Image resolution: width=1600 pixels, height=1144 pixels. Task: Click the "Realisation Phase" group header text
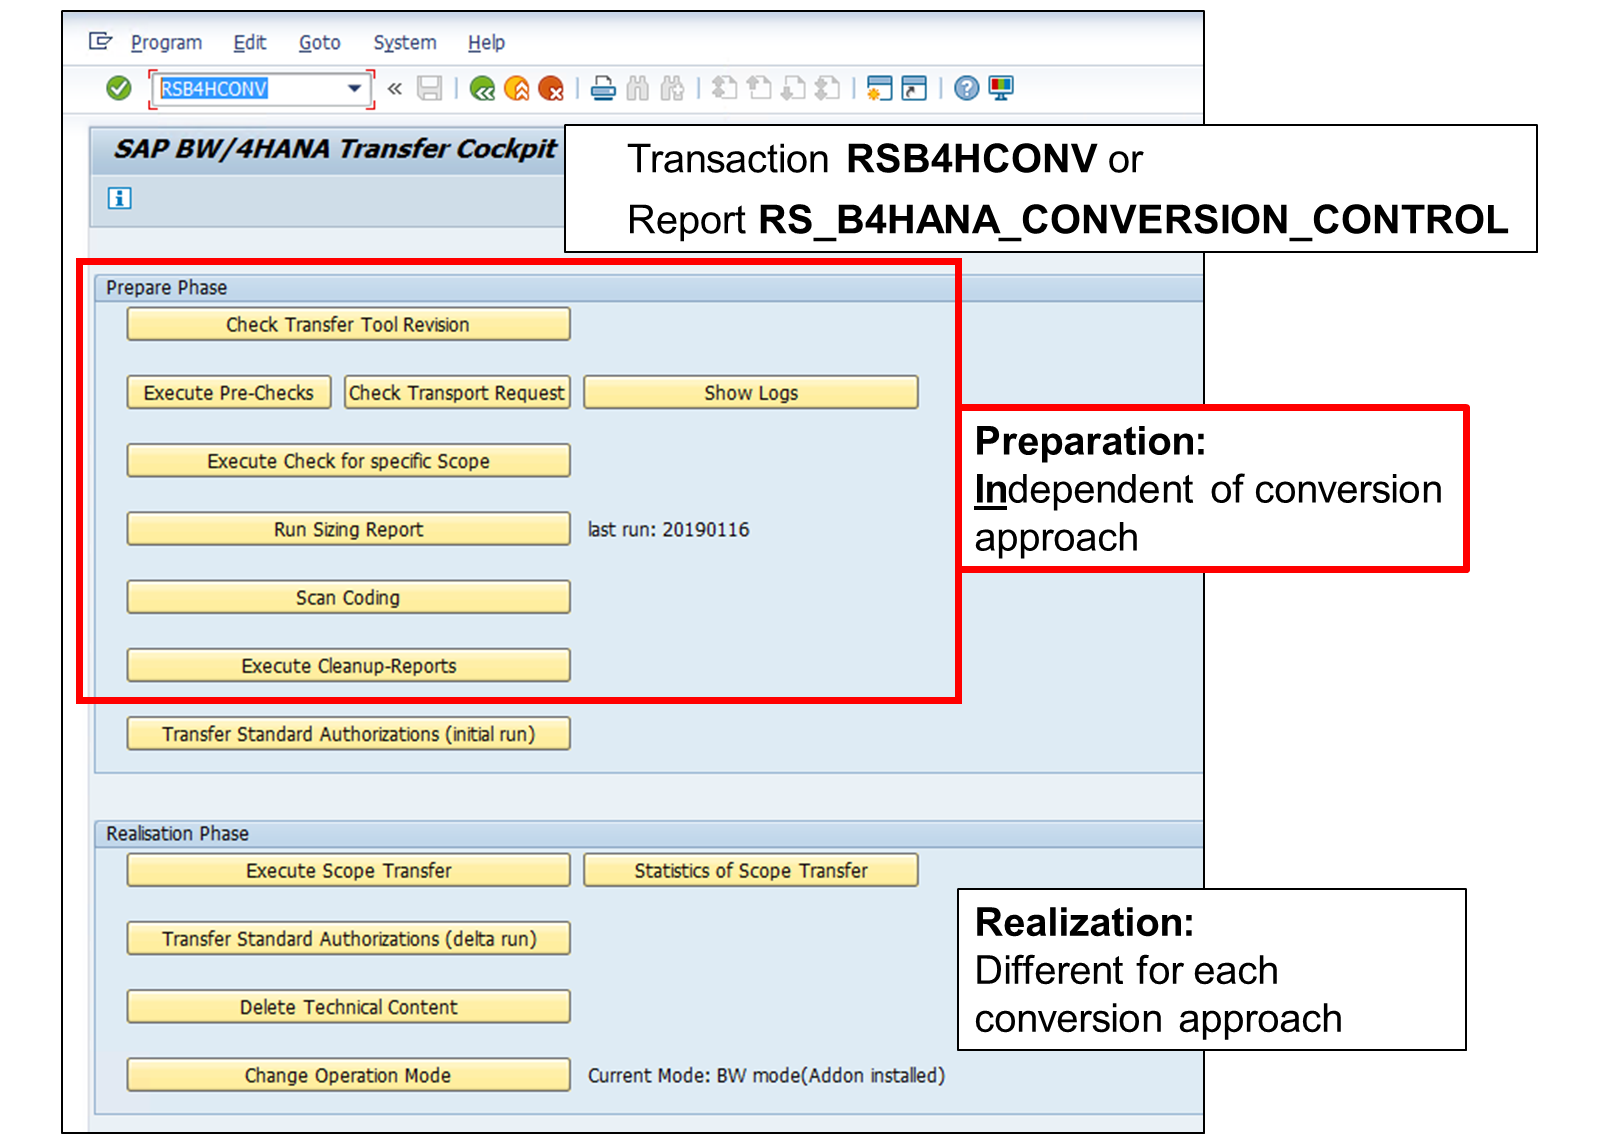pyautogui.click(x=177, y=833)
